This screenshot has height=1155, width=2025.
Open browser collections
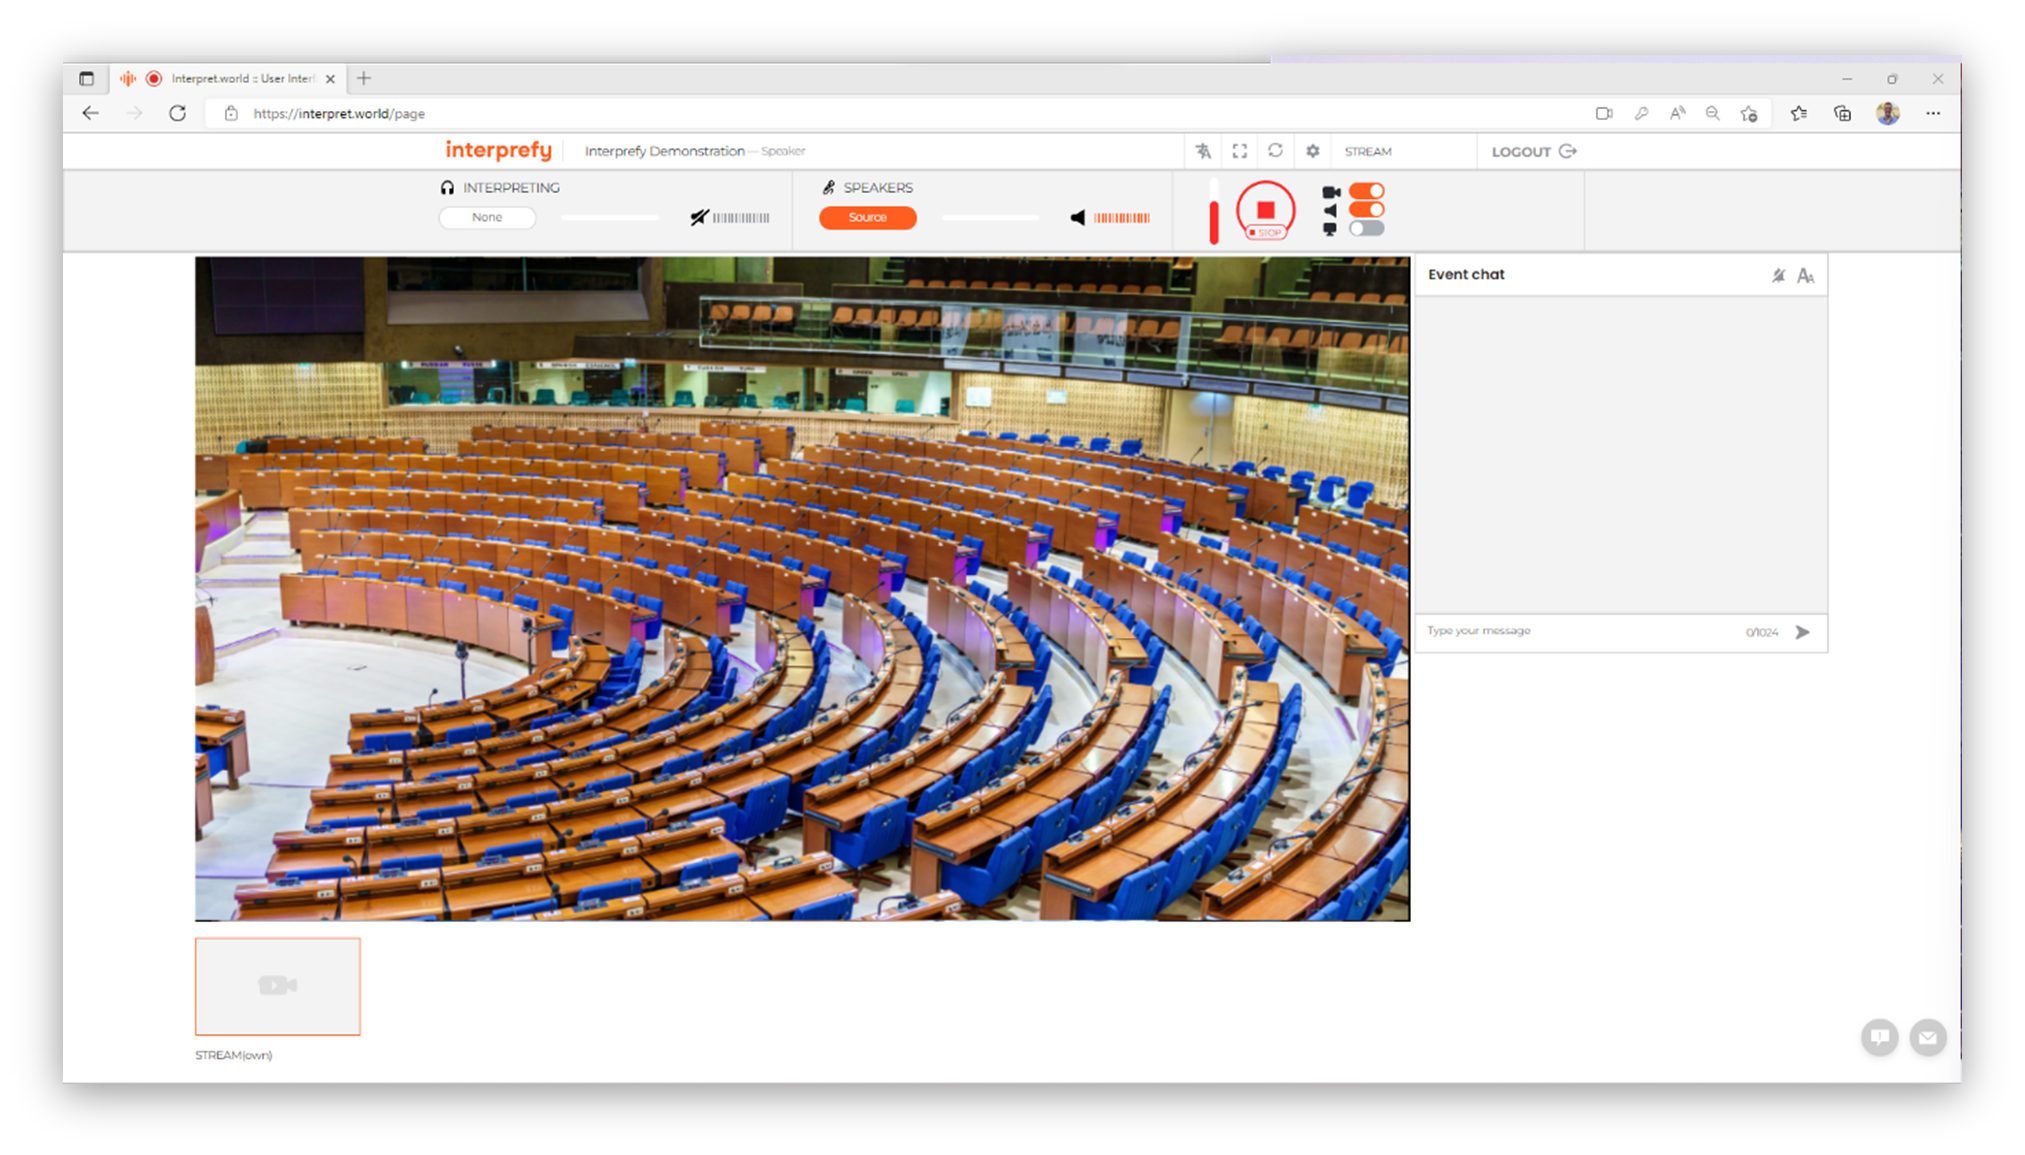click(1842, 114)
